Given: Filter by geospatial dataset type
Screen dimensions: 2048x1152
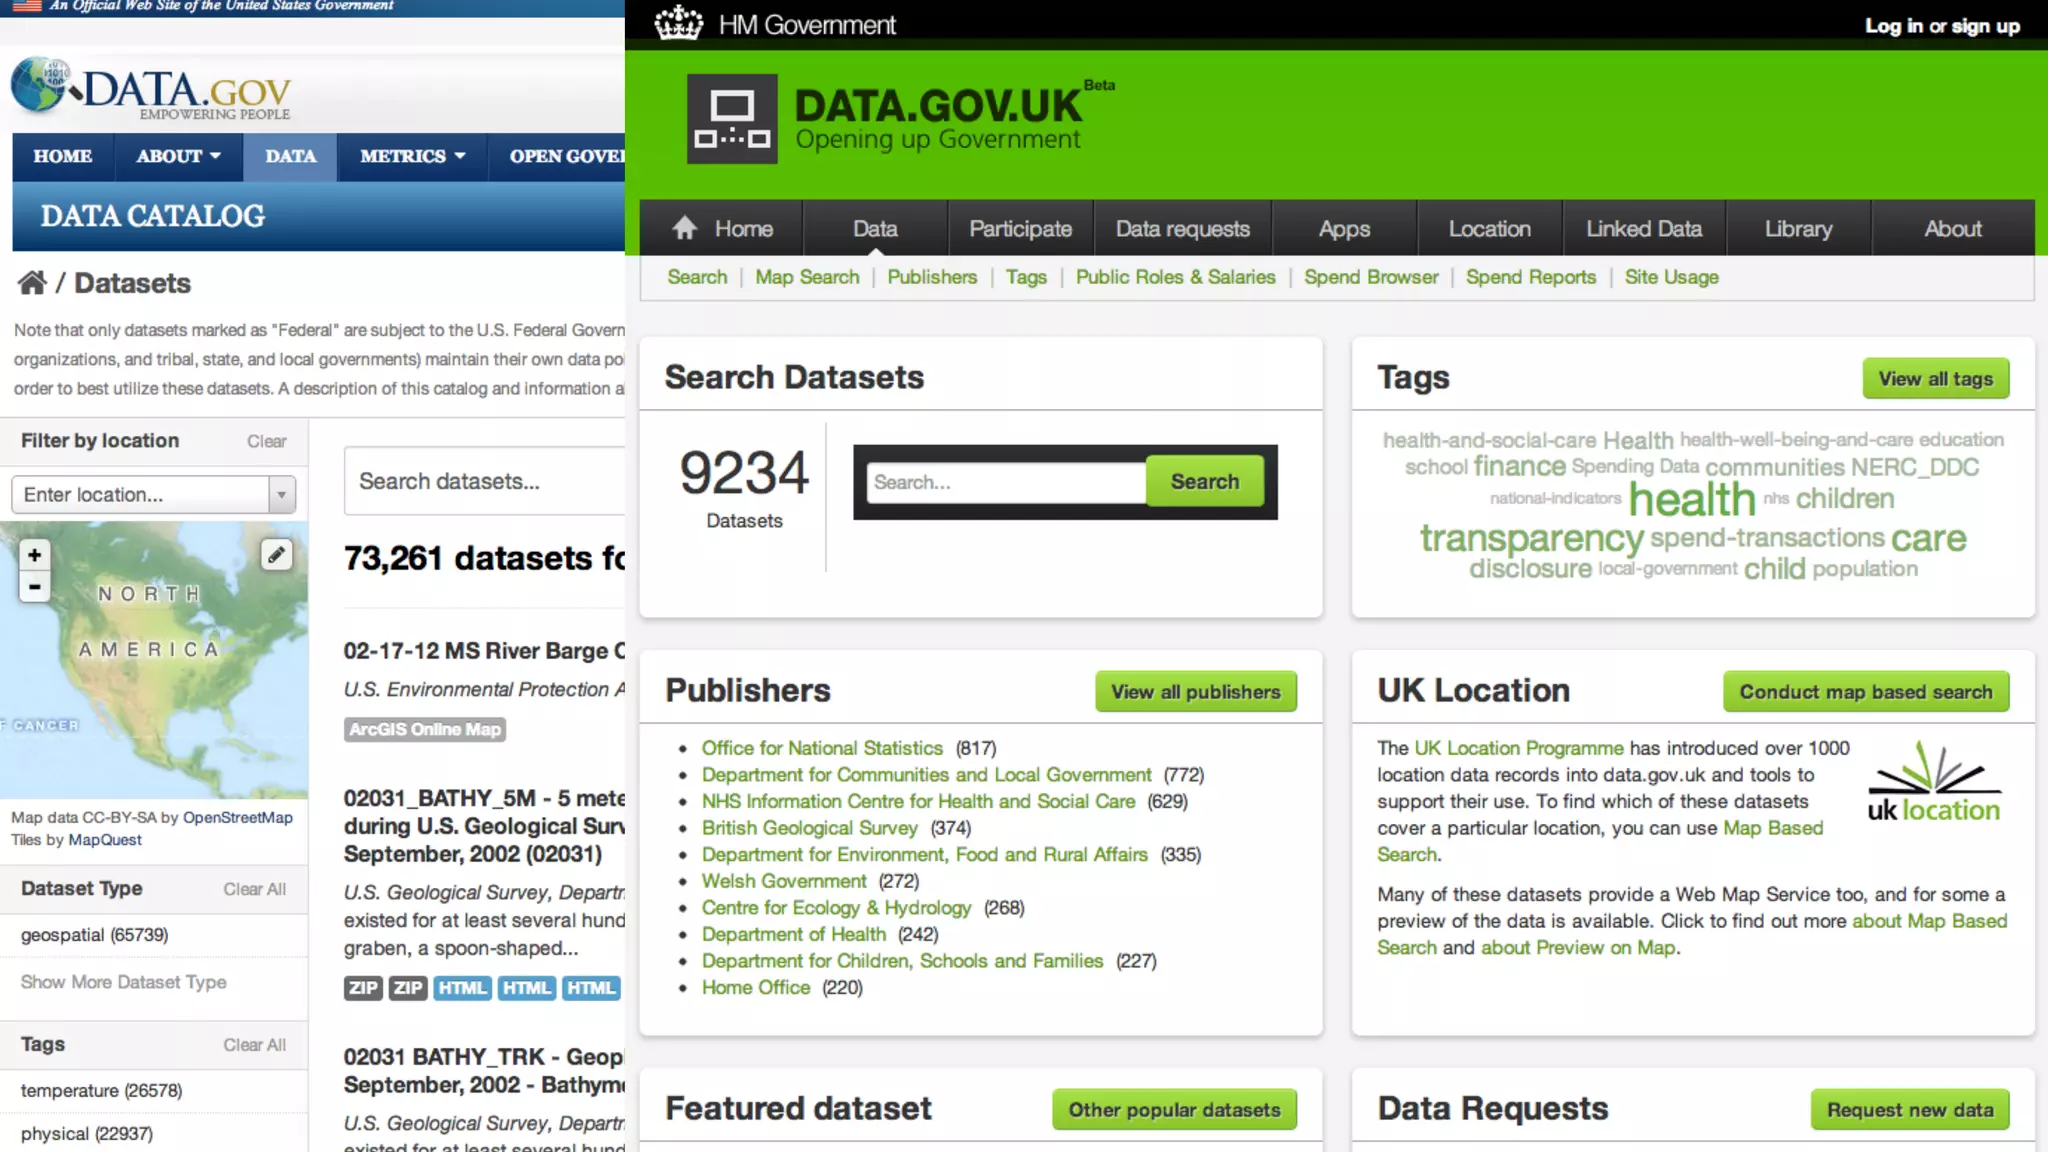Looking at the screenshot, I should coord(94,935).
